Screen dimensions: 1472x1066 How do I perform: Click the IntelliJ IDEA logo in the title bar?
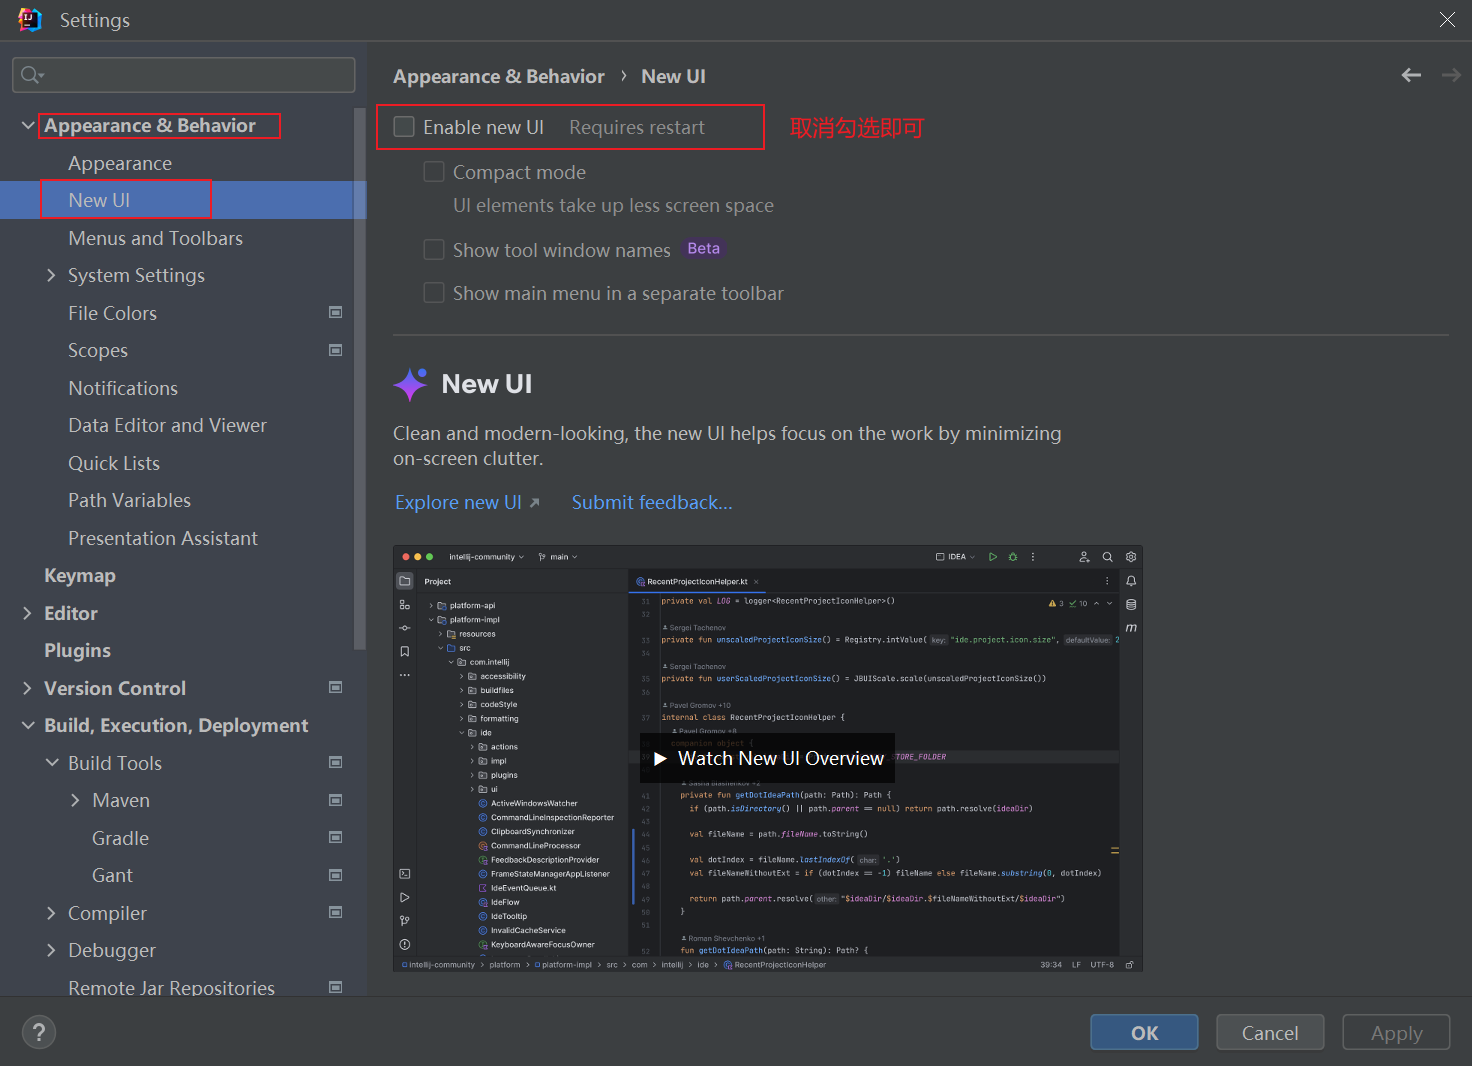(x=30, y=20)
